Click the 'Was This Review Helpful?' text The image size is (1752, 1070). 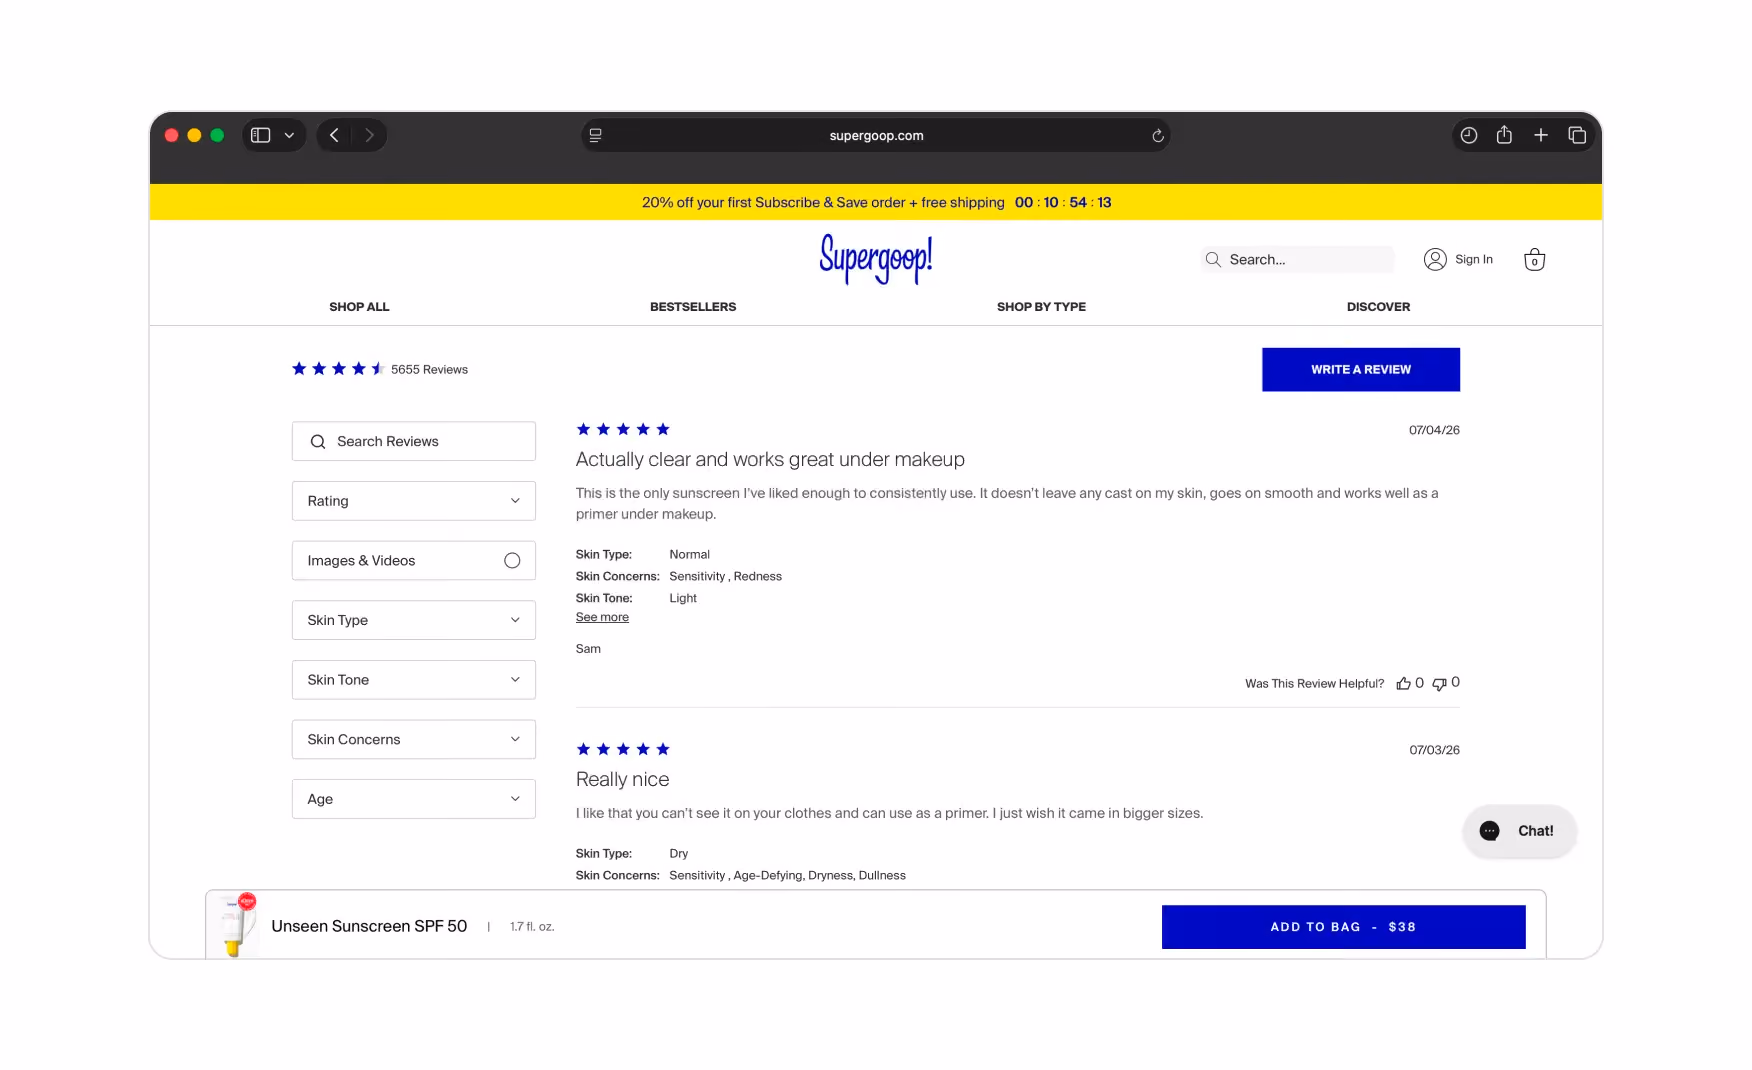click(x=1314, y=684)
